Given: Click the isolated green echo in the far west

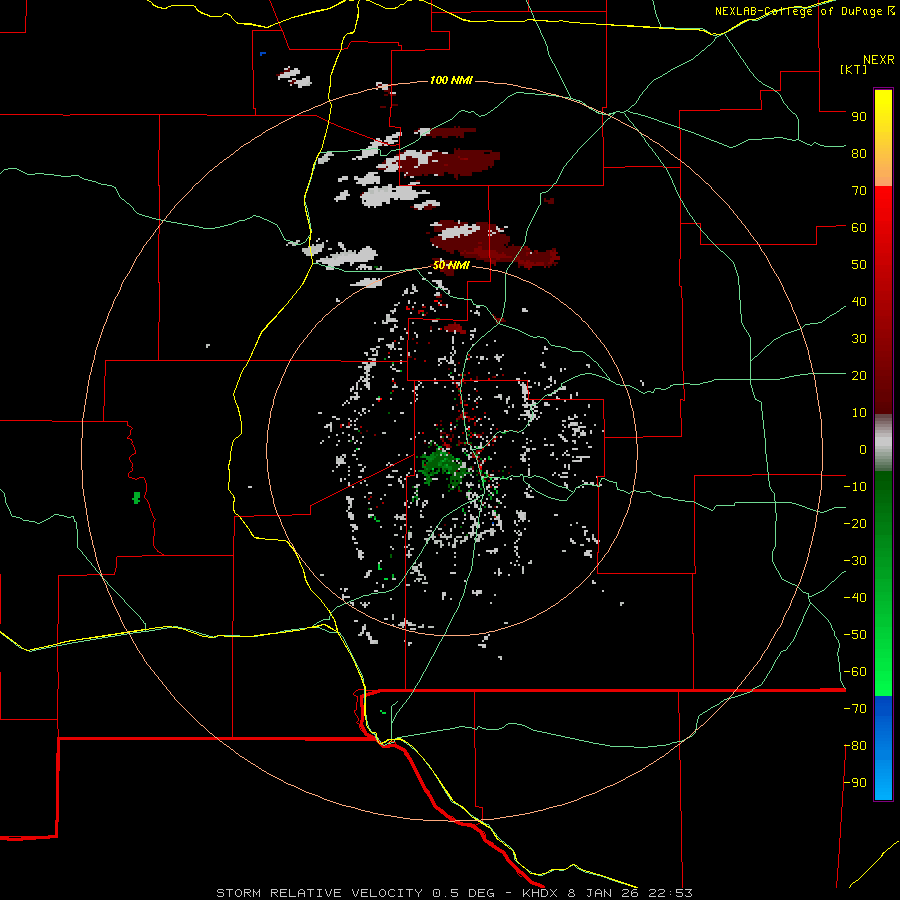Looking at the screenshot, I should click(x=136, y=497).
